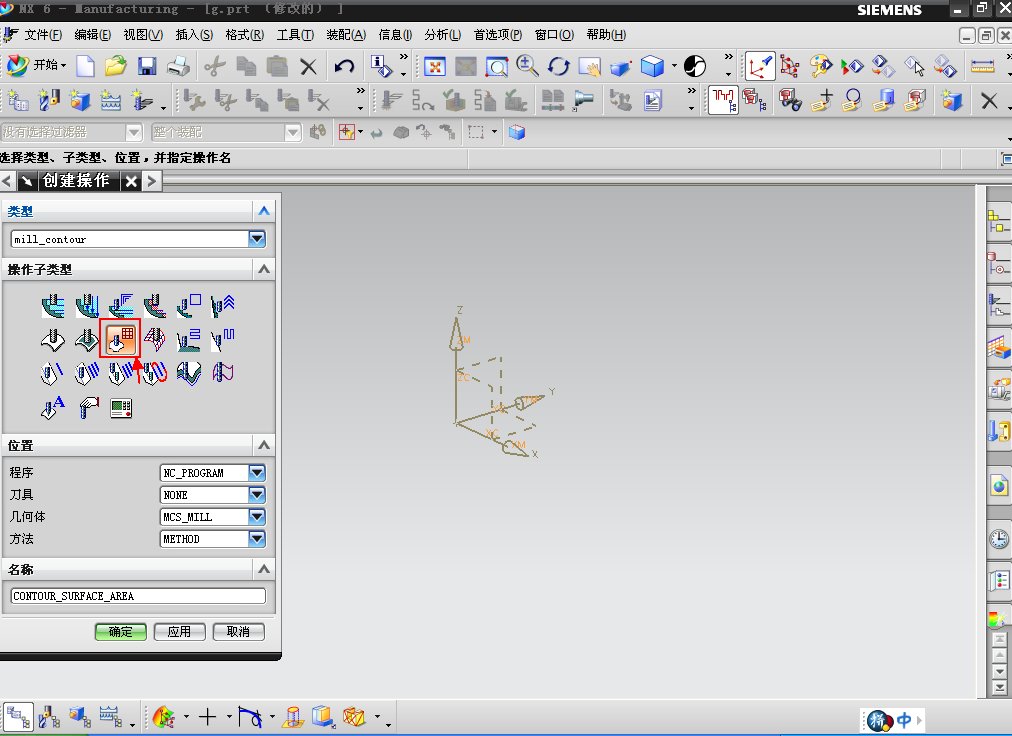Screen dimensions: 1012x736
Task: Activate the Pan hand icon
Action: point(589,66)
